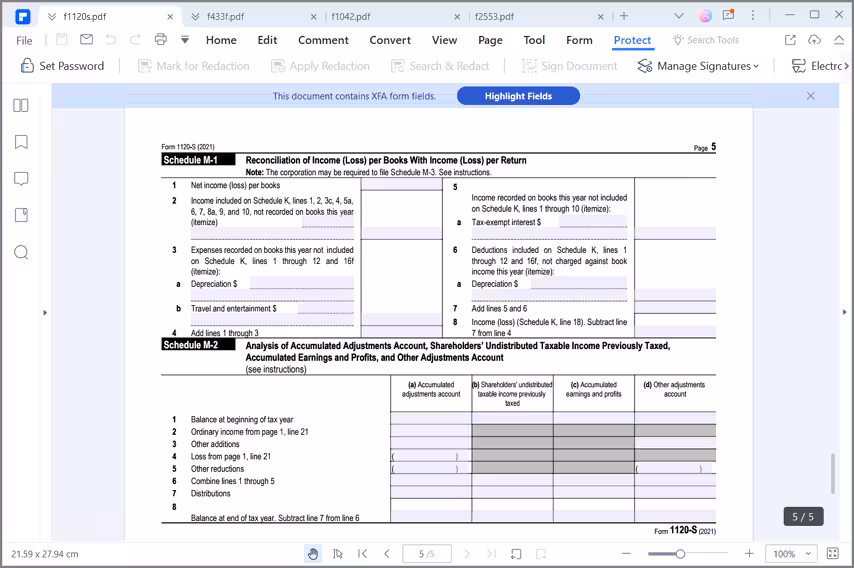This screenshot has height=568, width=854.
Task: Click Set Password button
Action: [x=62, y=66]
